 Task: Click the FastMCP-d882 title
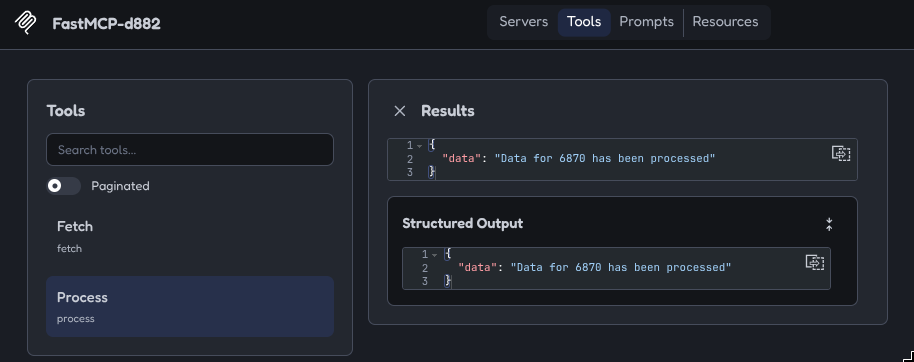click(x=106, y=24)
